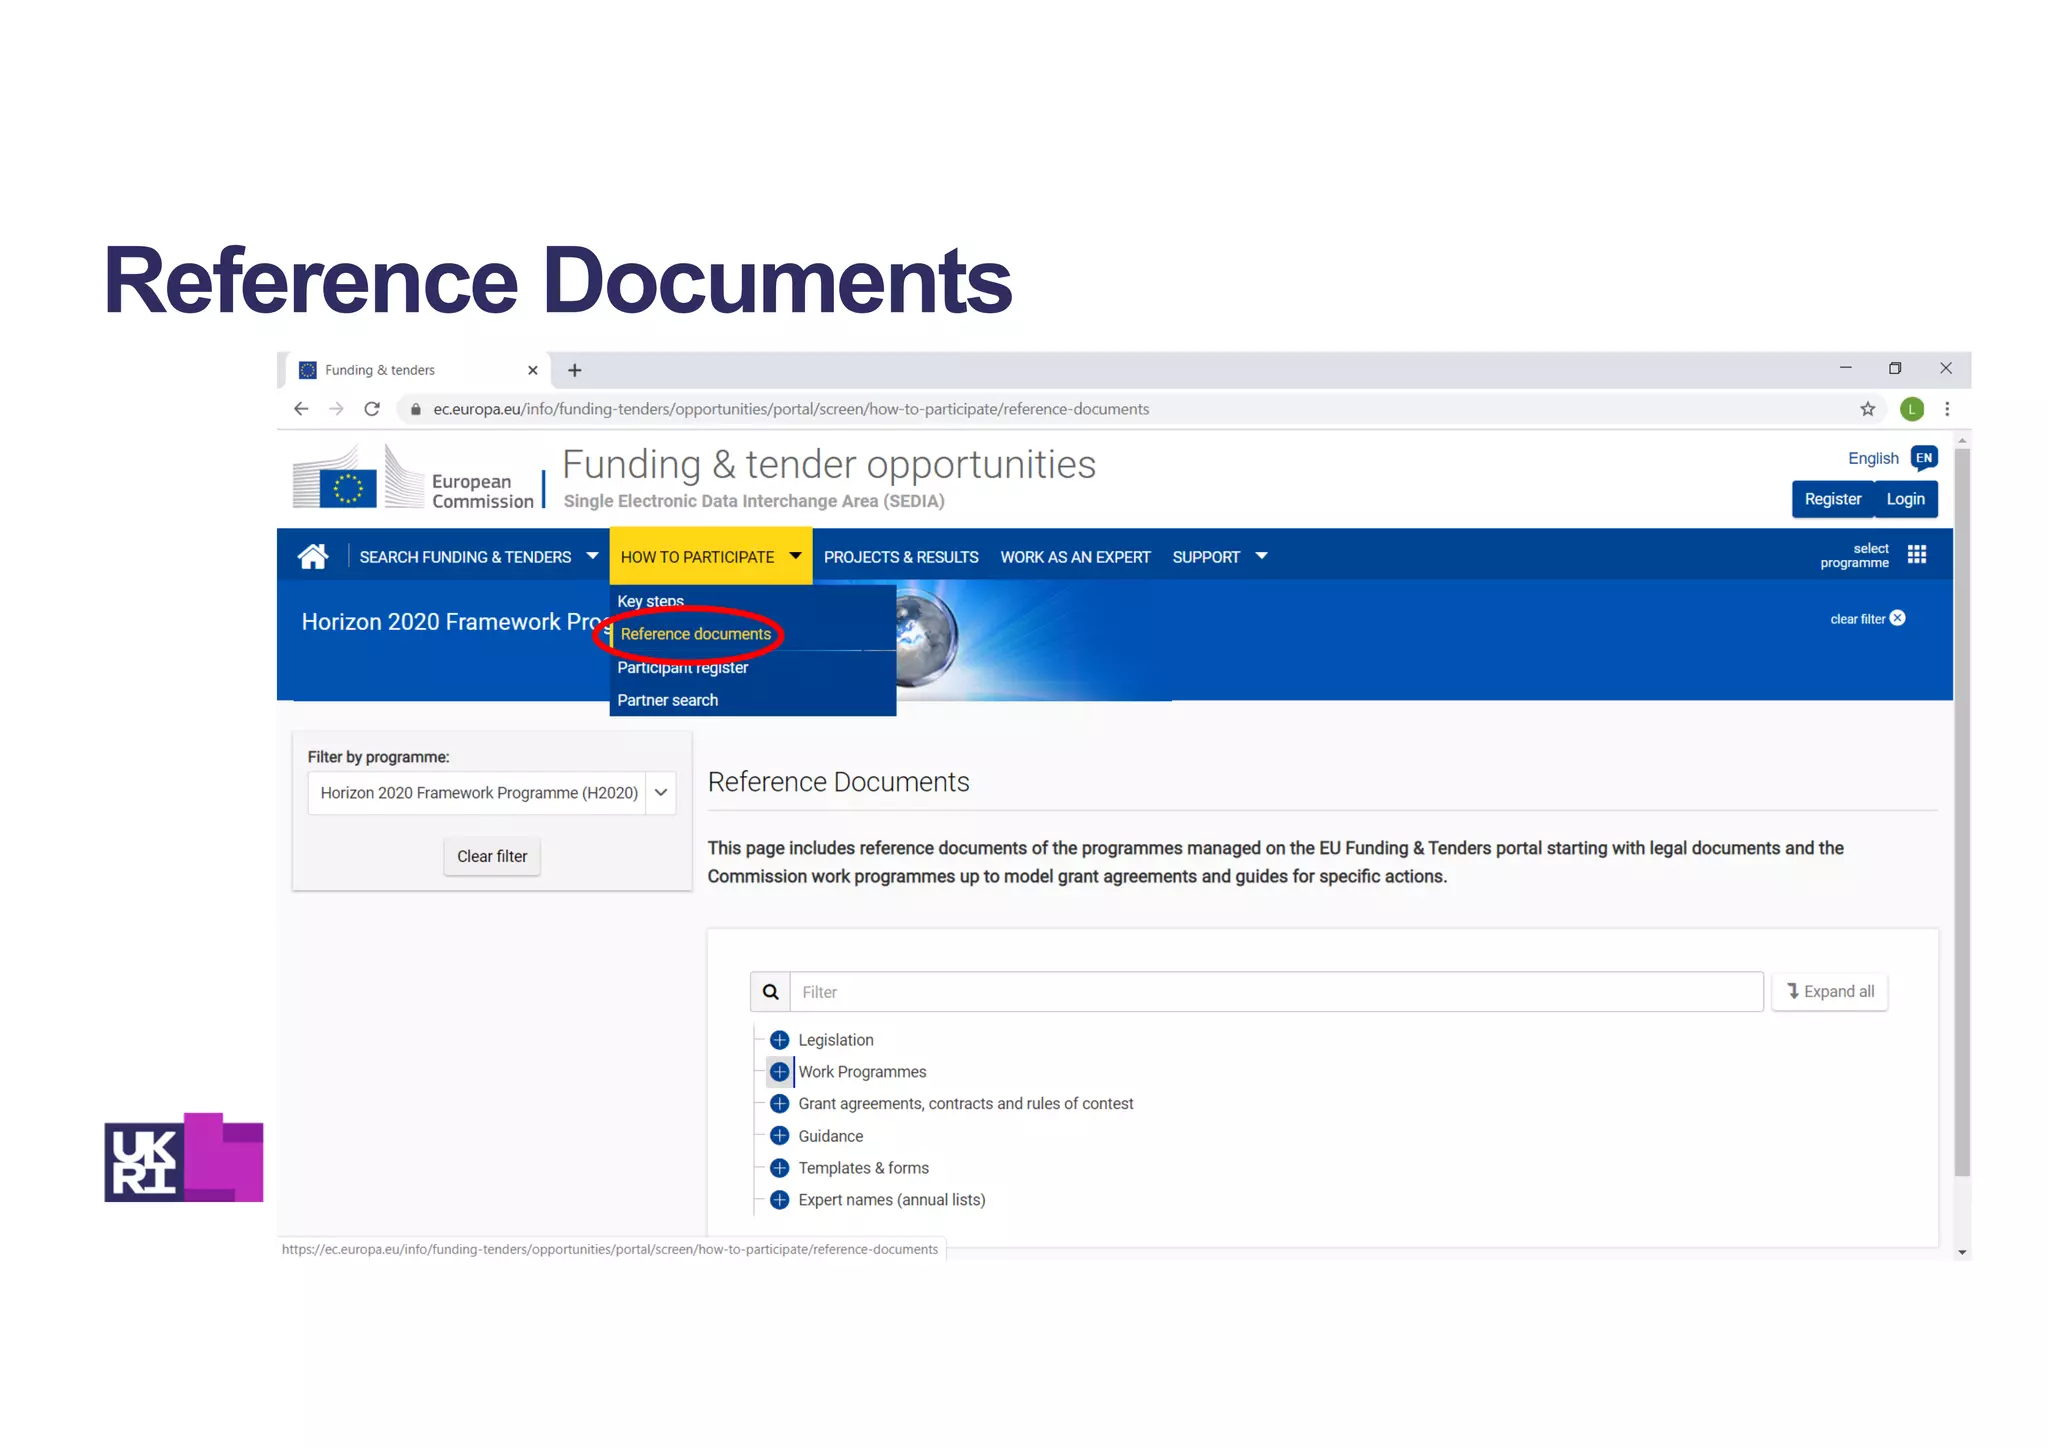Screen dimensions: 2048x1448
Task: Expand the Legislation node
Action: [x=780, y=1040]
